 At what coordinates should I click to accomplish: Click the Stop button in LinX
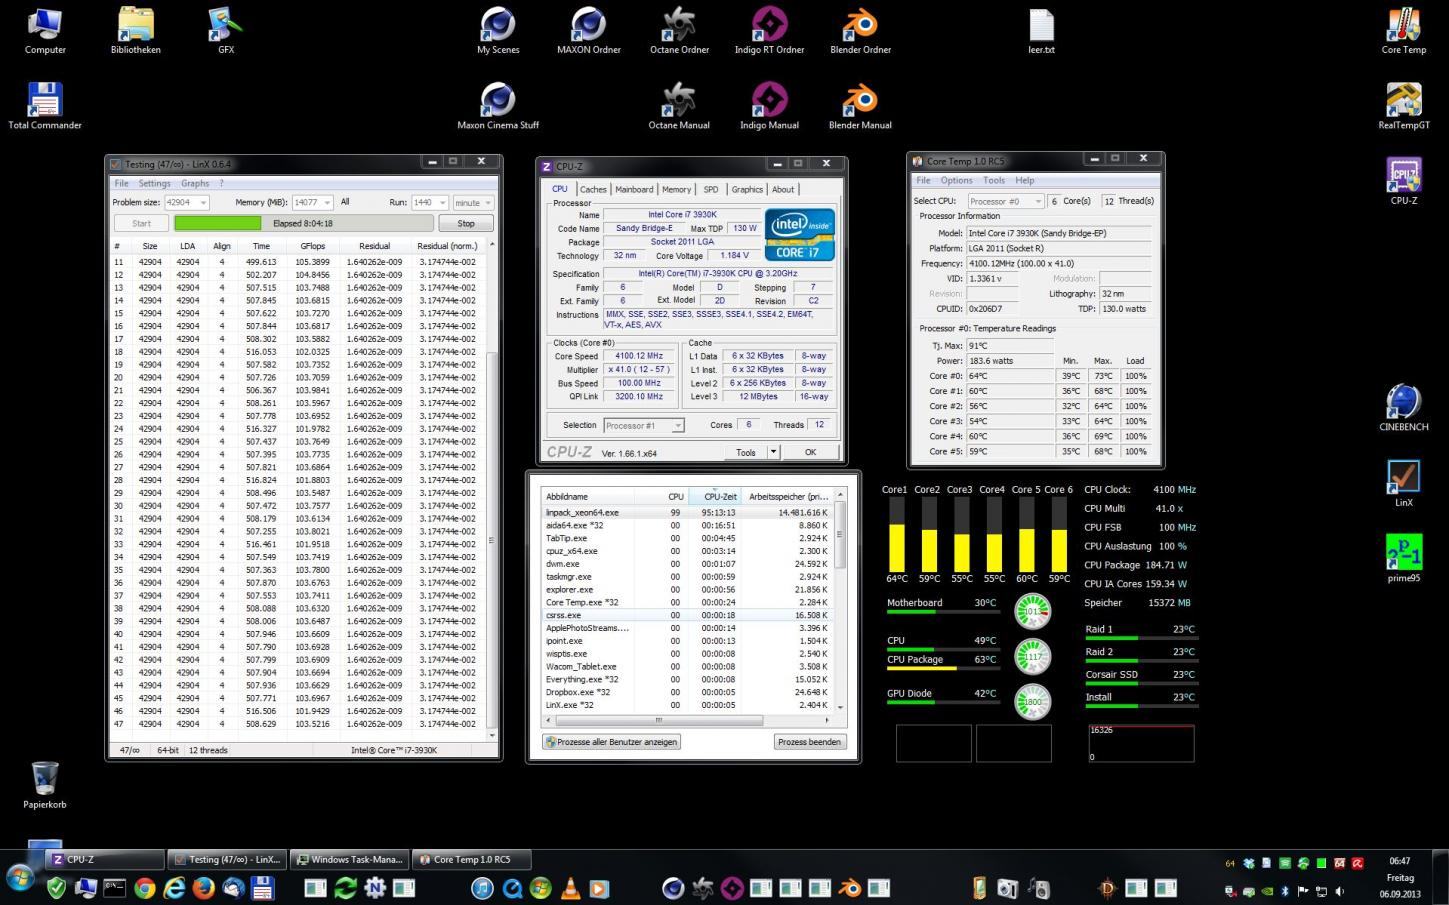466,223
